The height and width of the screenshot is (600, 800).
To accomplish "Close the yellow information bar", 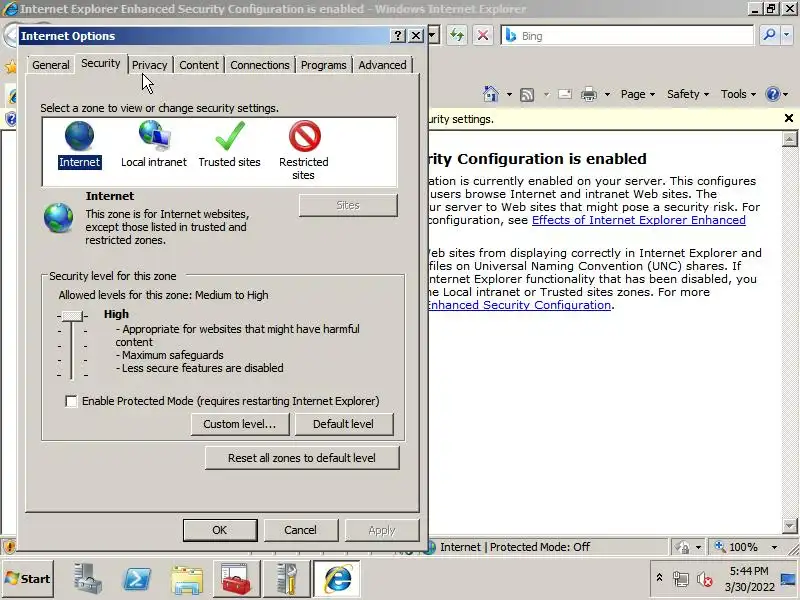I will click(x=789, y=118).
